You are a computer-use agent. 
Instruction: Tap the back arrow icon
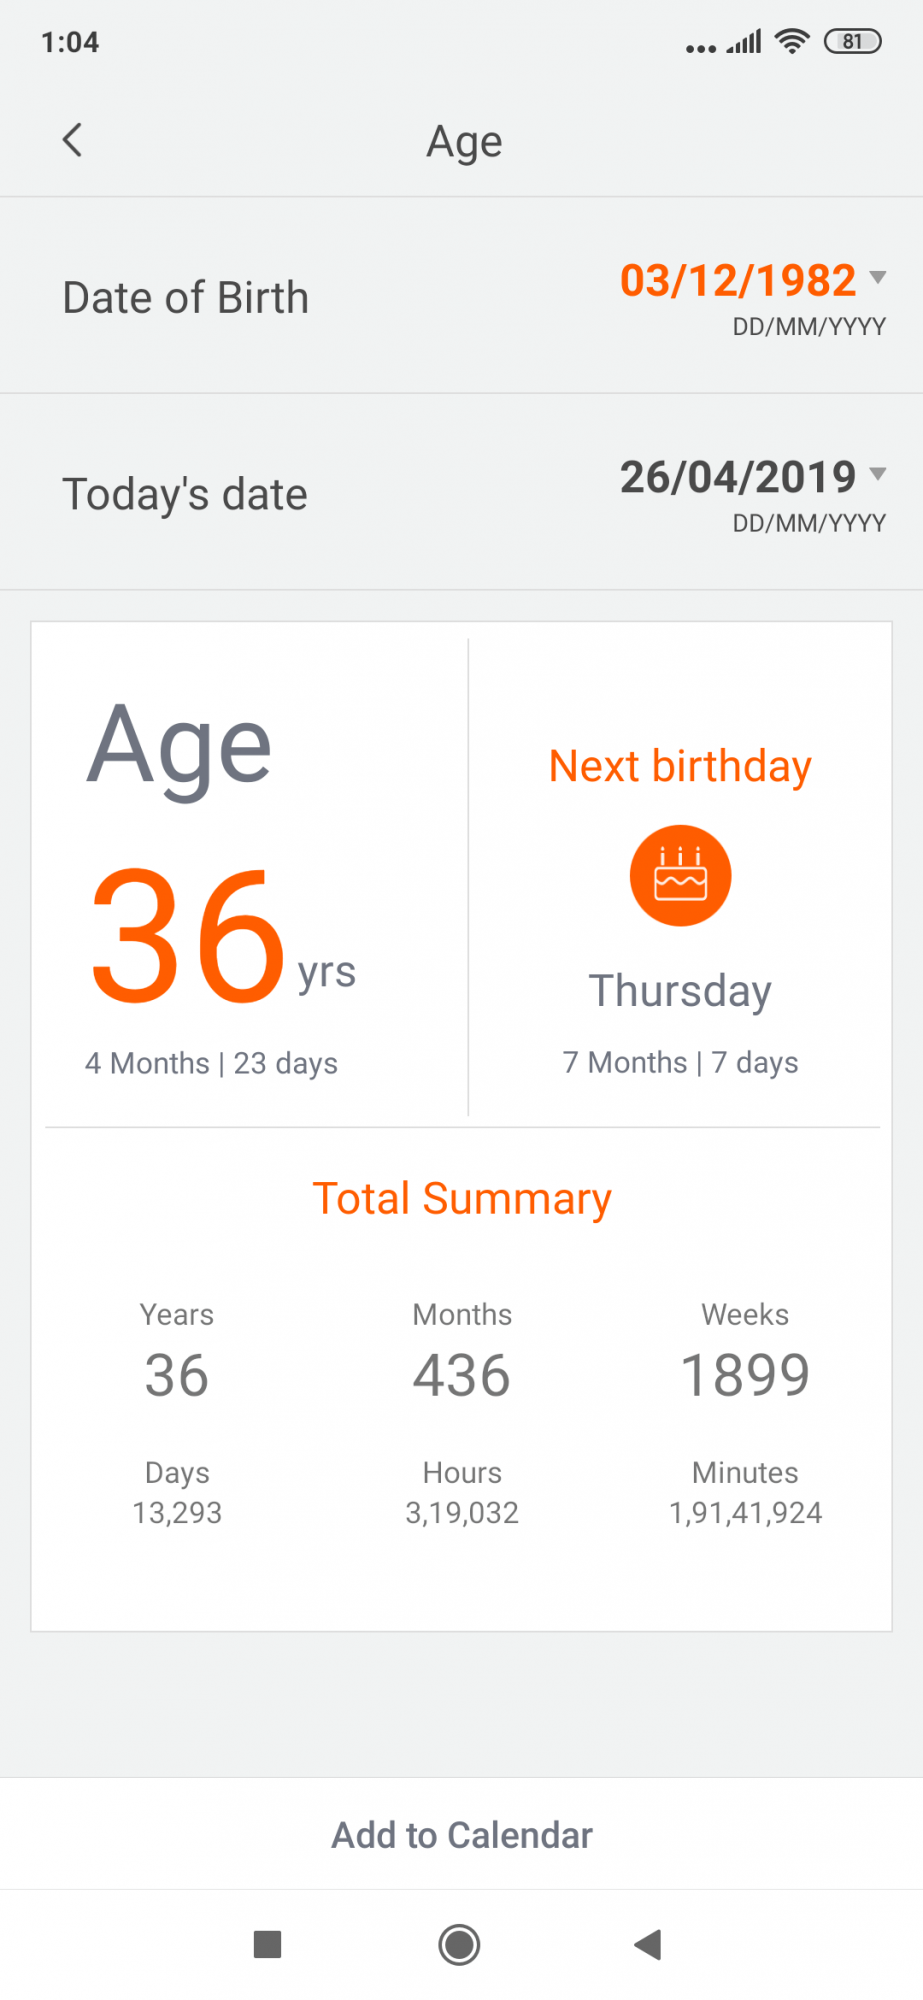[x=72, y=140]
